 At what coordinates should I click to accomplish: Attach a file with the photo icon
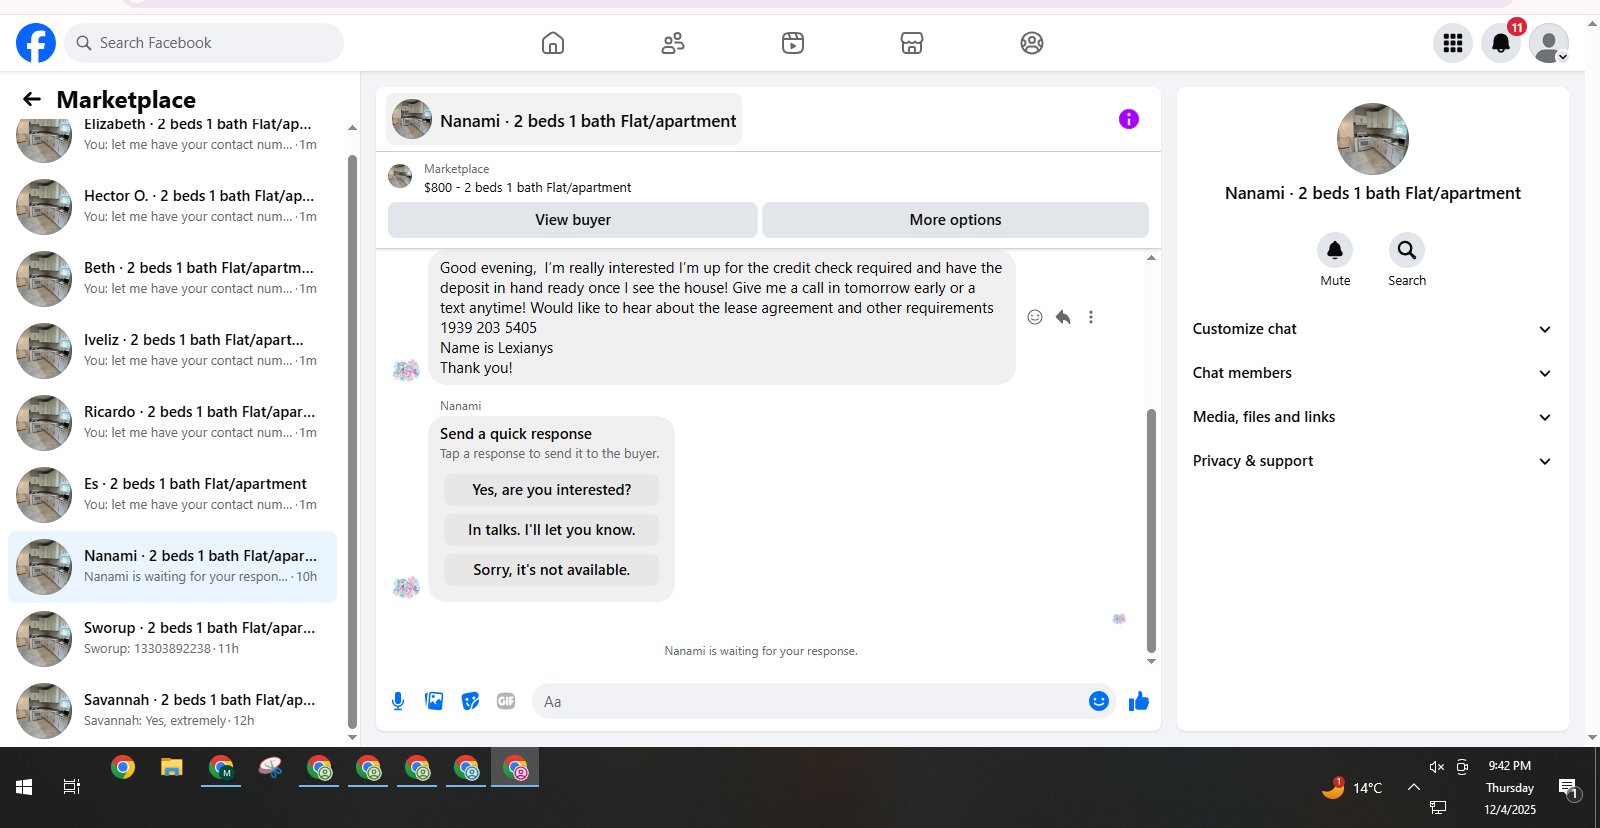point(434,701)
